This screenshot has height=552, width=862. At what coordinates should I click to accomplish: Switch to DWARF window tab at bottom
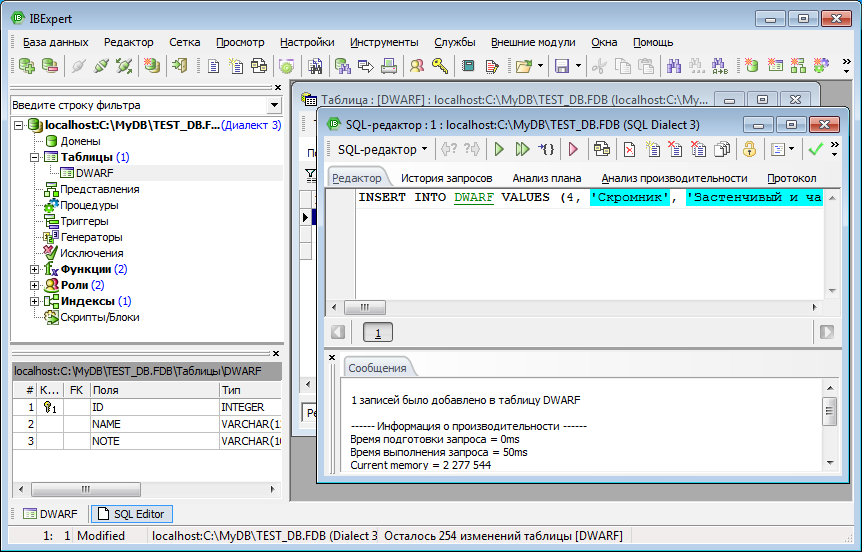pos(50,514)
